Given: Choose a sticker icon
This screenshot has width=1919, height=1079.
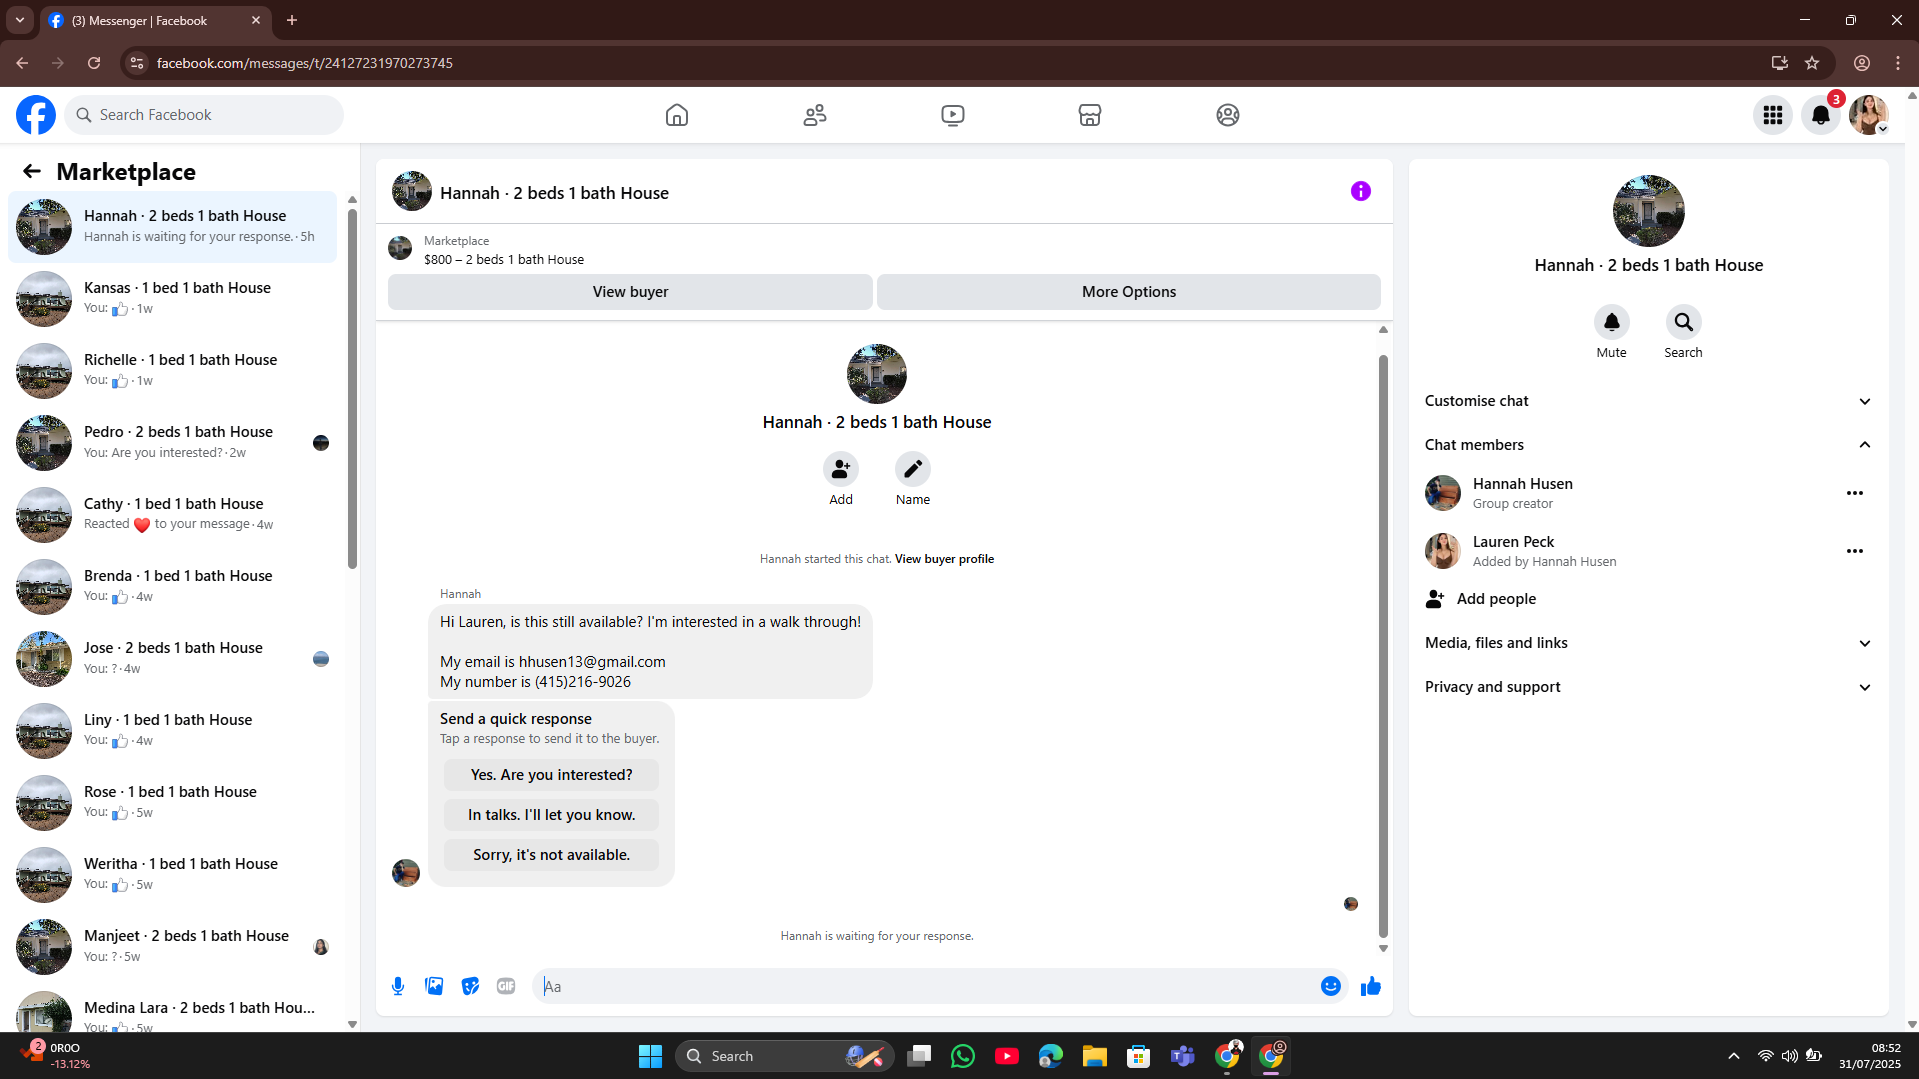Looking at the screenshot, I should (x=470, y=986).
